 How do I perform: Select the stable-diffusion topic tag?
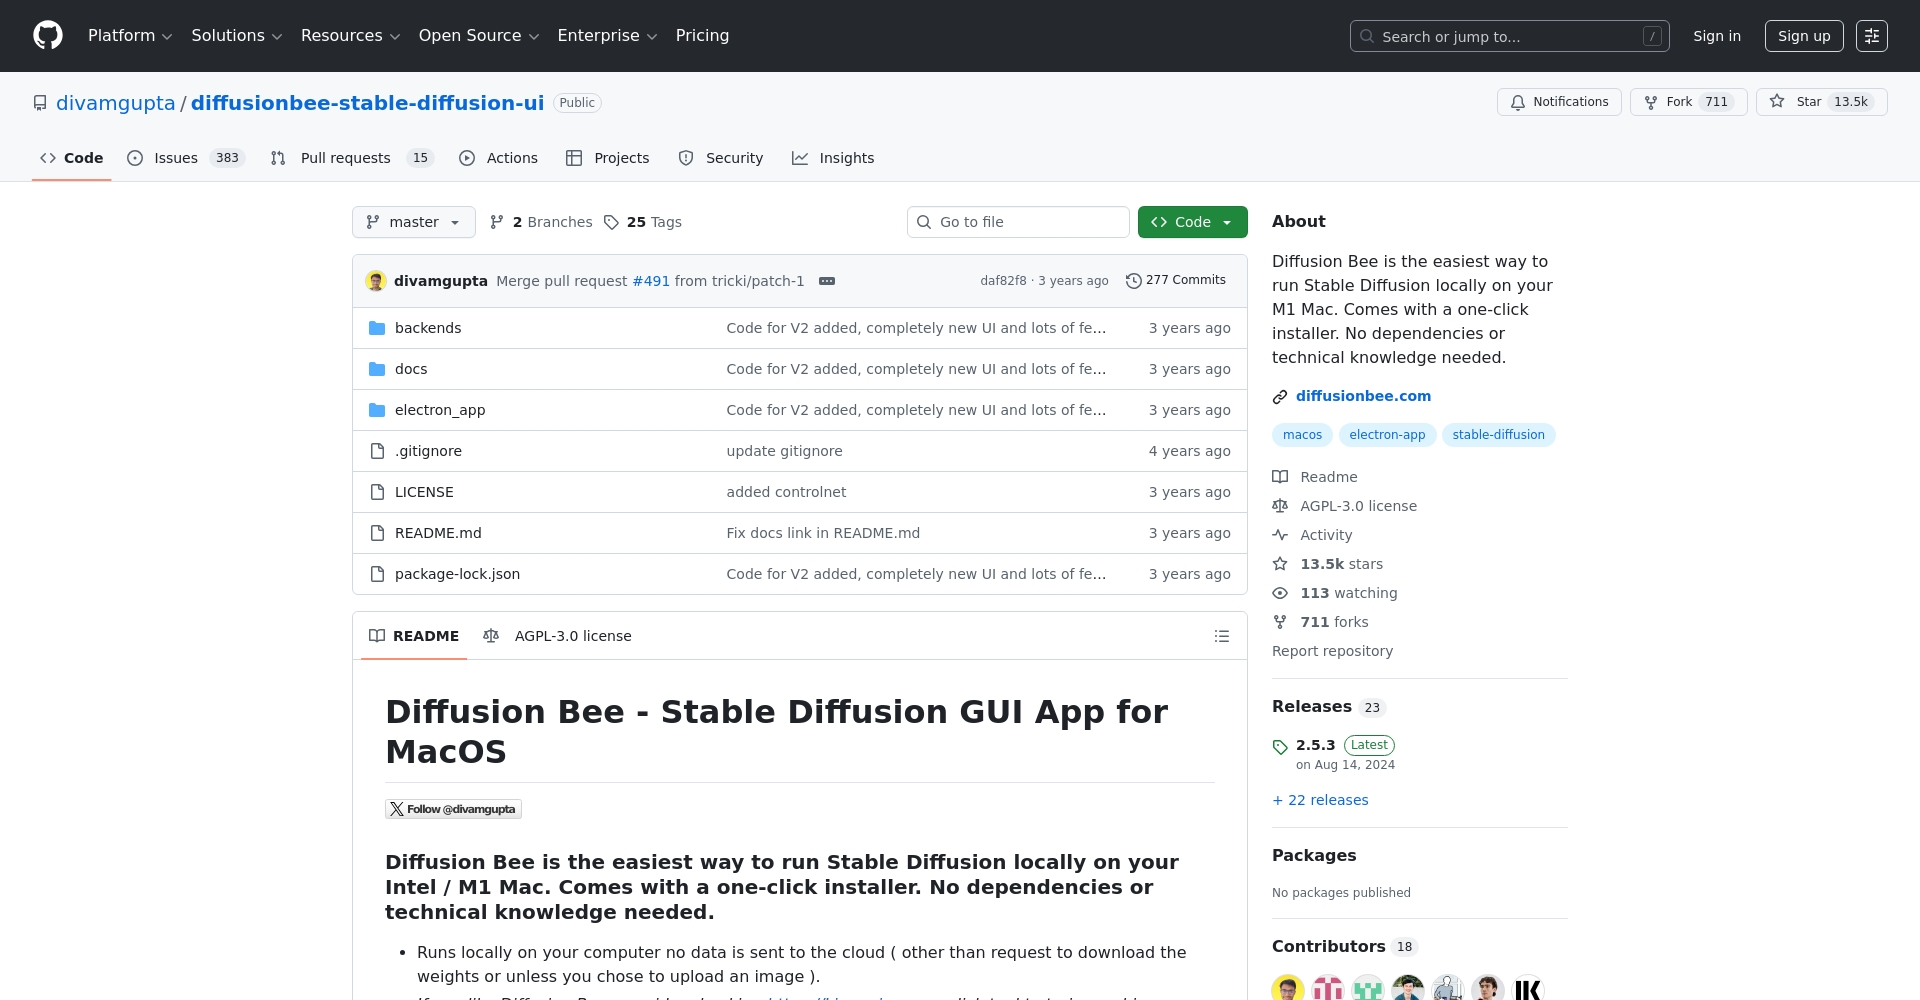(x=1498, y=435)
